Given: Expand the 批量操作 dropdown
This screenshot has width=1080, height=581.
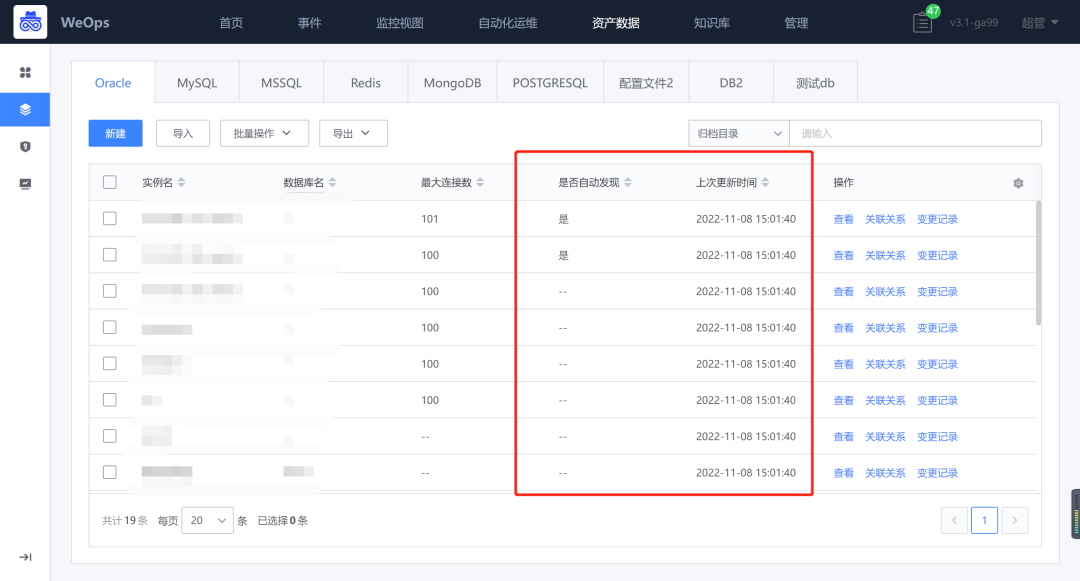Looking at the screenshot, I should [x=264, y=133].
